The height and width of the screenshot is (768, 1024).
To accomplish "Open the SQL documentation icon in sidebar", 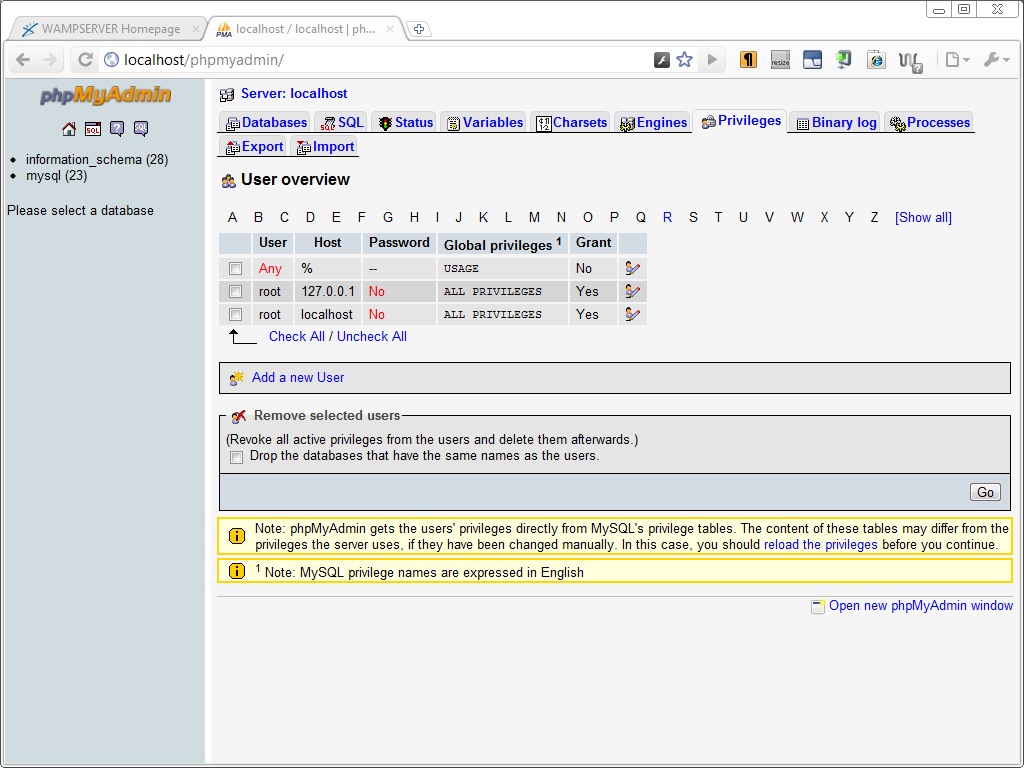I will point(141,129).
